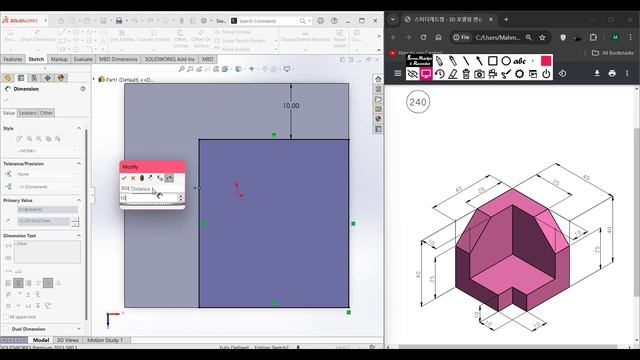640x360 pixels.
Task: Expand the Part1 (Default) tree flyout
Action: pyautogui.click(x=93, y=80)
